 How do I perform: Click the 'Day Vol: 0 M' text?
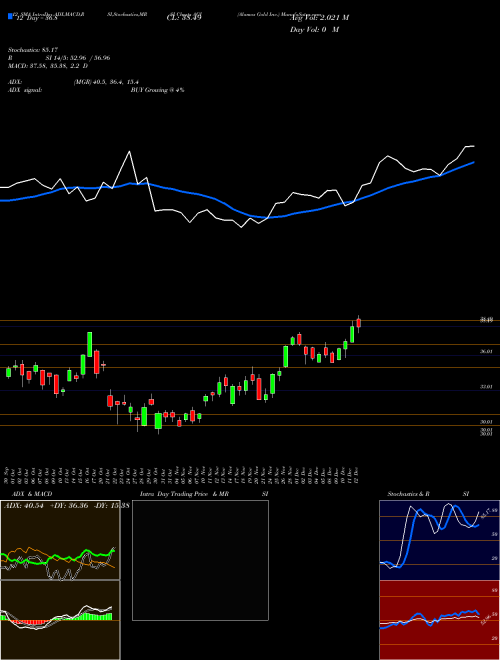[314, 30]
